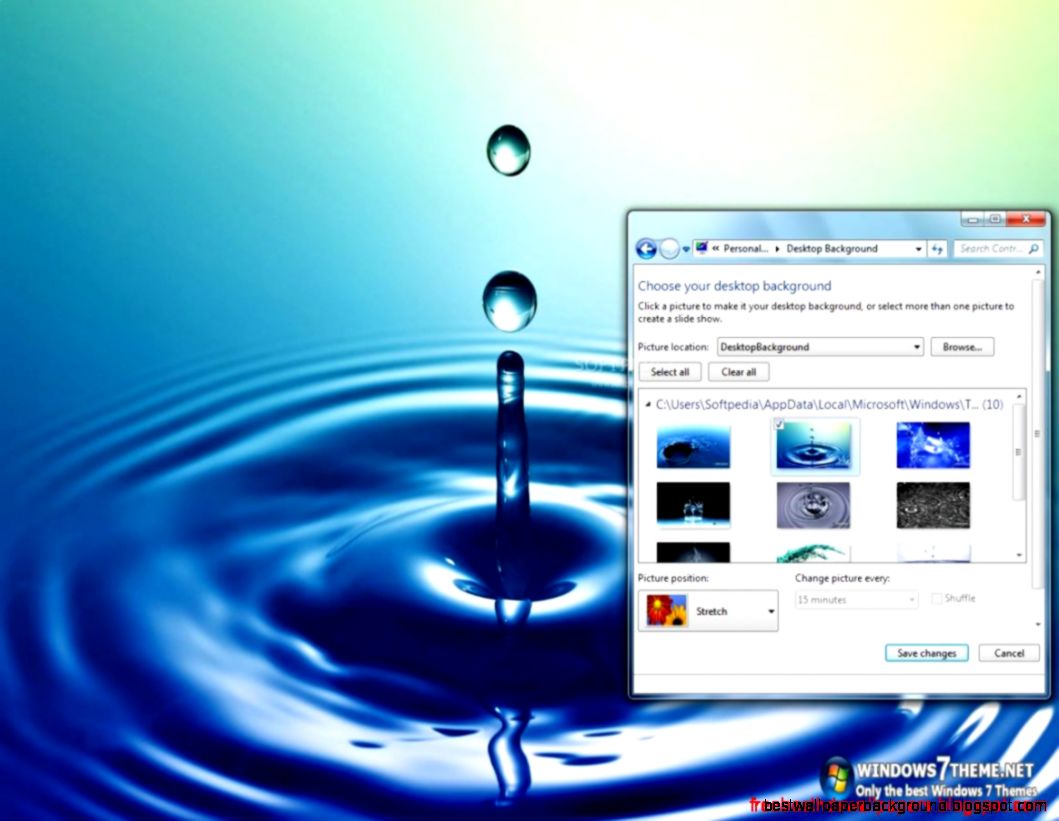Click the Forward navigation arrow button
Image resolution: width=1059 pixels, height=821 pixels.
click(669, 249)
